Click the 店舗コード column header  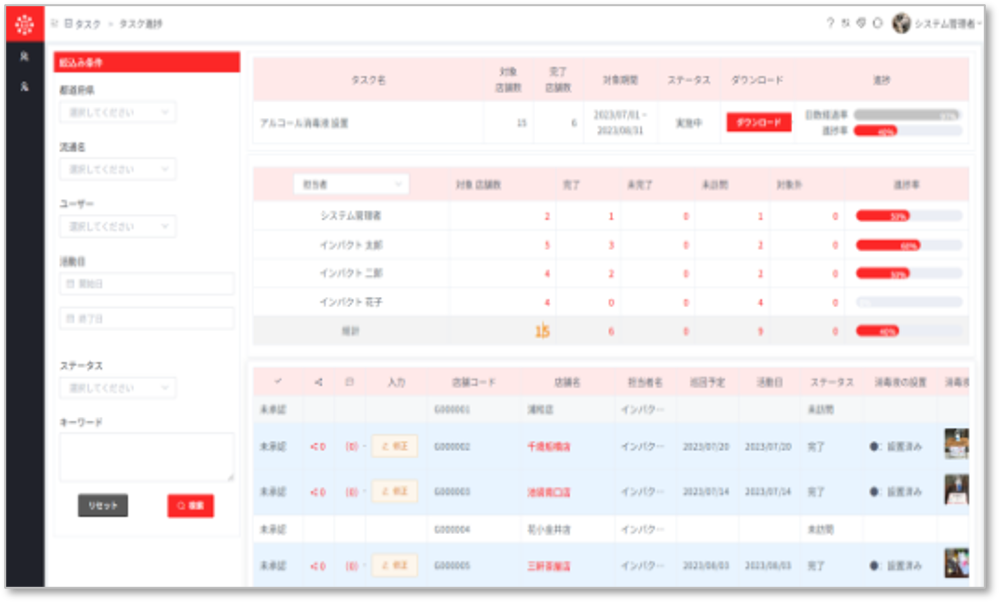coord(473,382)
